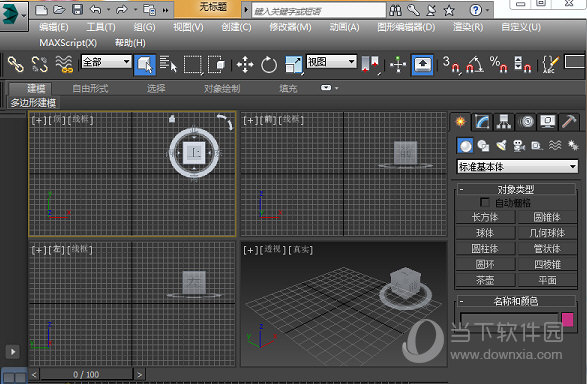Toggle Window/Crossing selection mode
587x384 pixels.
pos(216,64)
